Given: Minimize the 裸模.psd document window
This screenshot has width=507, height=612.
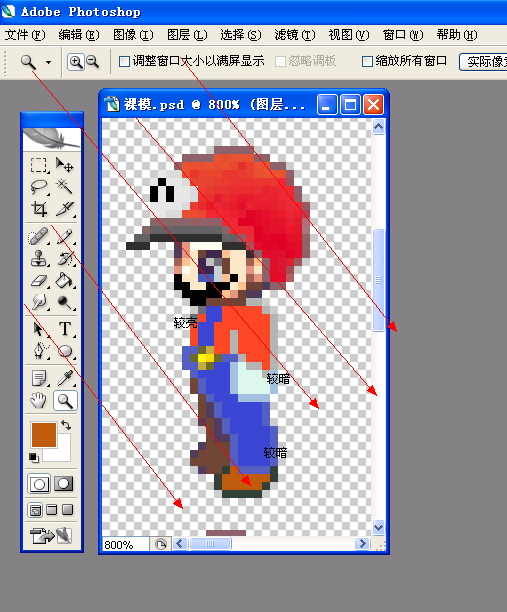Looking at the screenshot, I should pyautogui.click(x=327, y=105).
